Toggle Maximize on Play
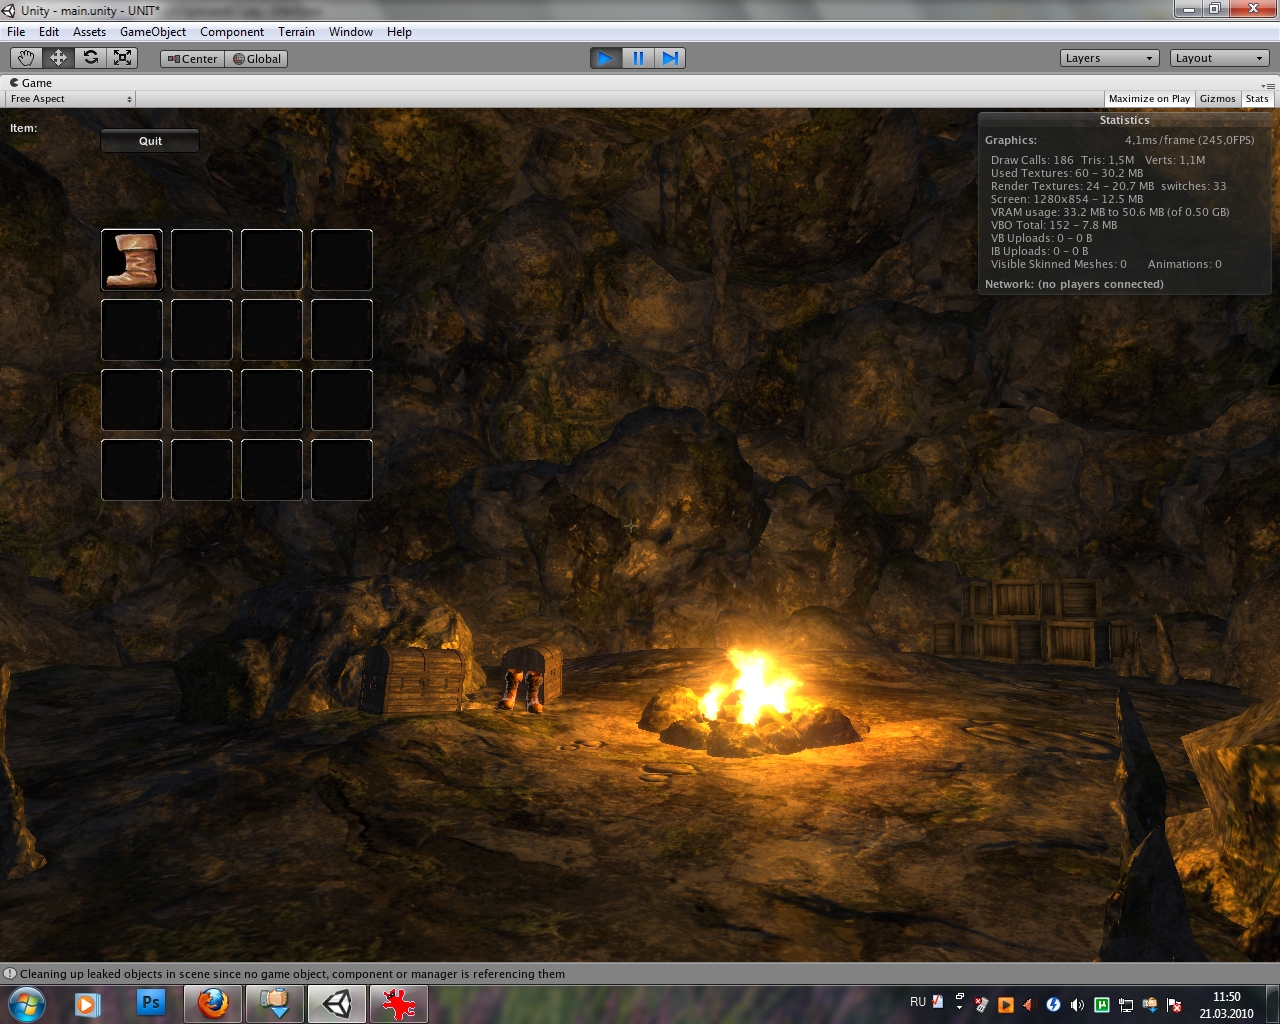The height and width of the screenshot is (1024, 1280). coord(1149,99)
